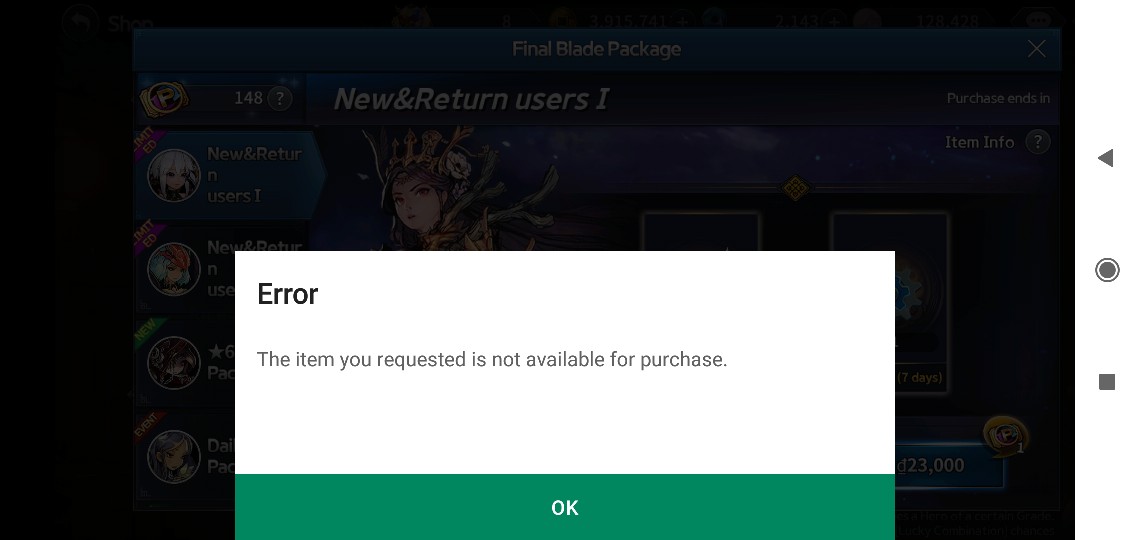Viewport: 1140px width, 540px height.
Task: Tap the Android back navigation triangle
Action: [1106, 158]
